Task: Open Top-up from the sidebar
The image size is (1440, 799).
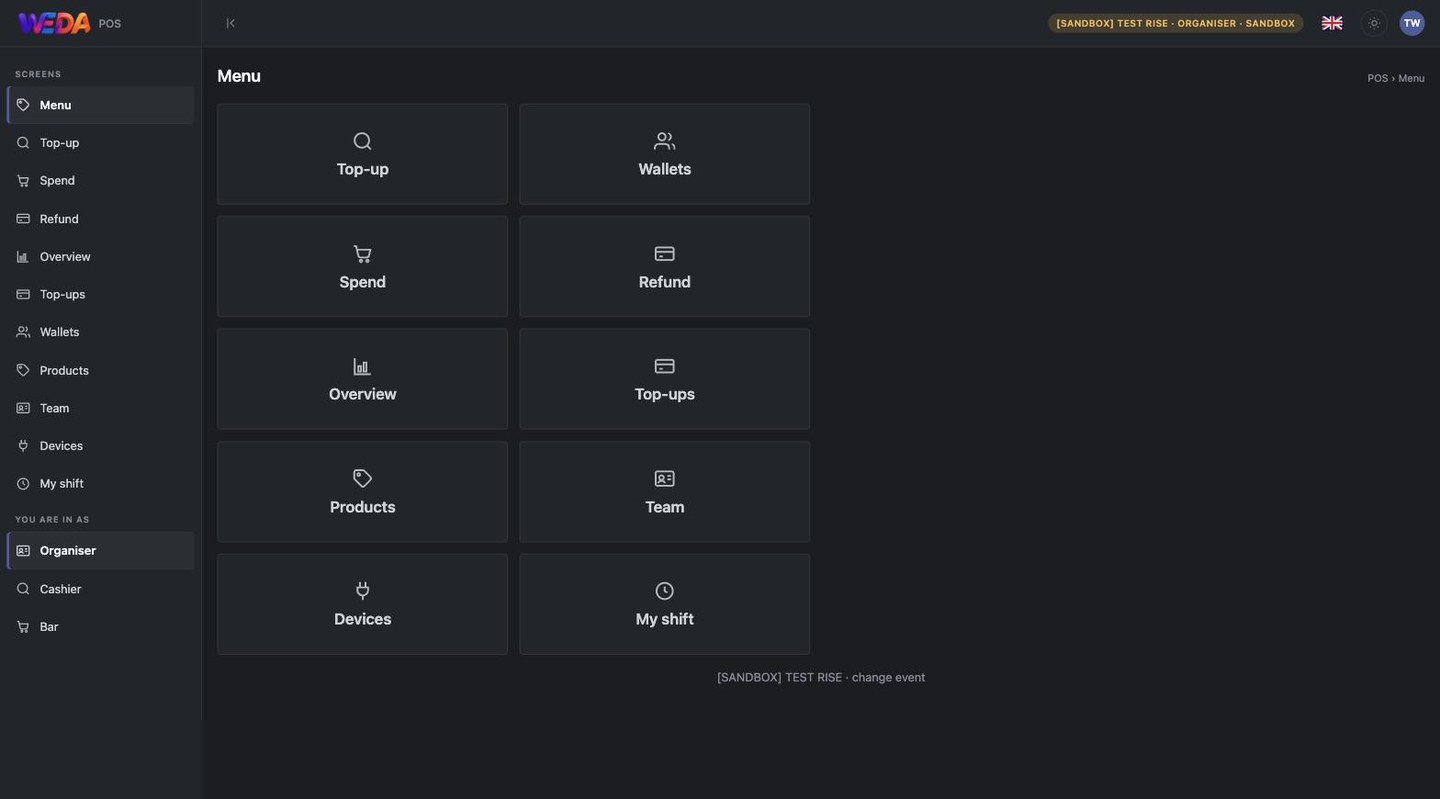Action: 101,143
